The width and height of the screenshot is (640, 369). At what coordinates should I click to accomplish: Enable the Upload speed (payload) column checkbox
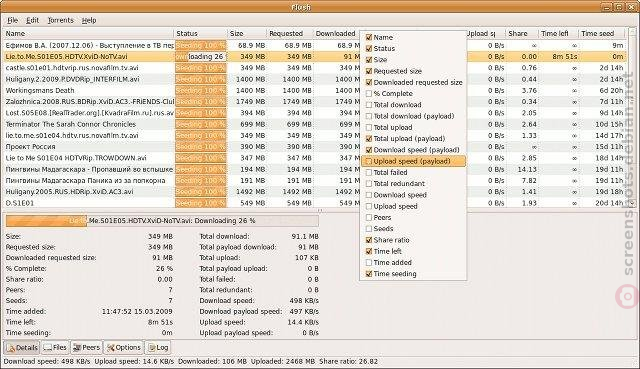(x=369, y=161)
